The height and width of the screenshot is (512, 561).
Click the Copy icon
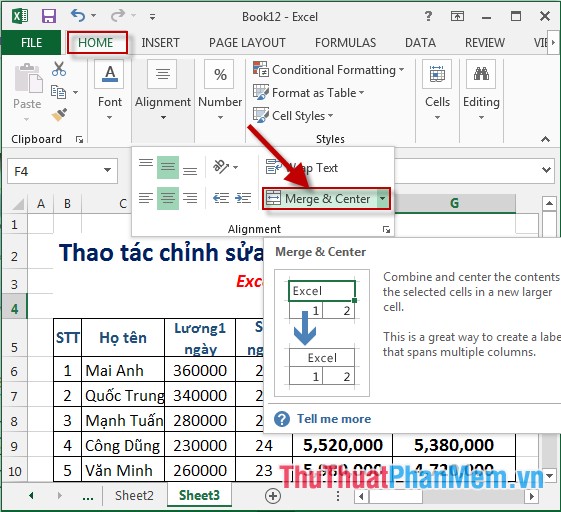(x=58, y=92)
